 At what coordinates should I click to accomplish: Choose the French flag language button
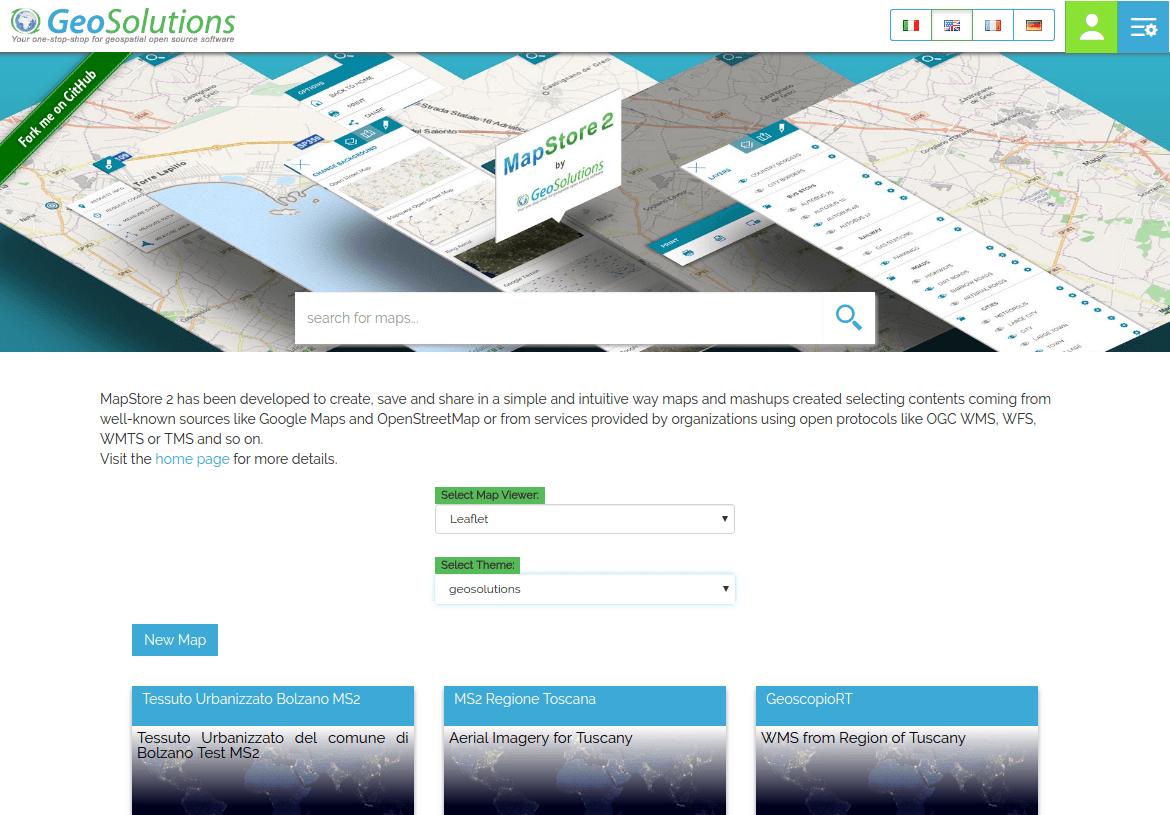[993, 26]
